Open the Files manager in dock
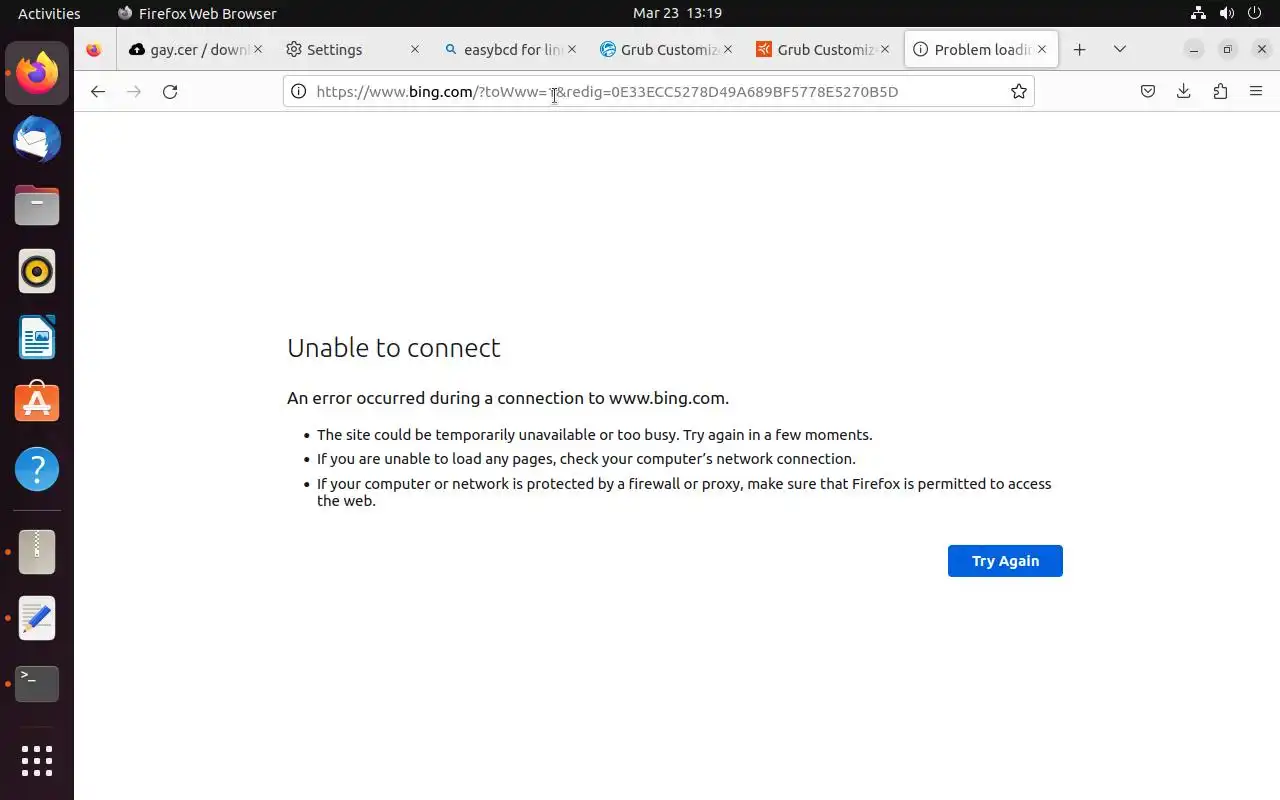The height and width of the screenshot is (800, 1280). tap(37, 205)
